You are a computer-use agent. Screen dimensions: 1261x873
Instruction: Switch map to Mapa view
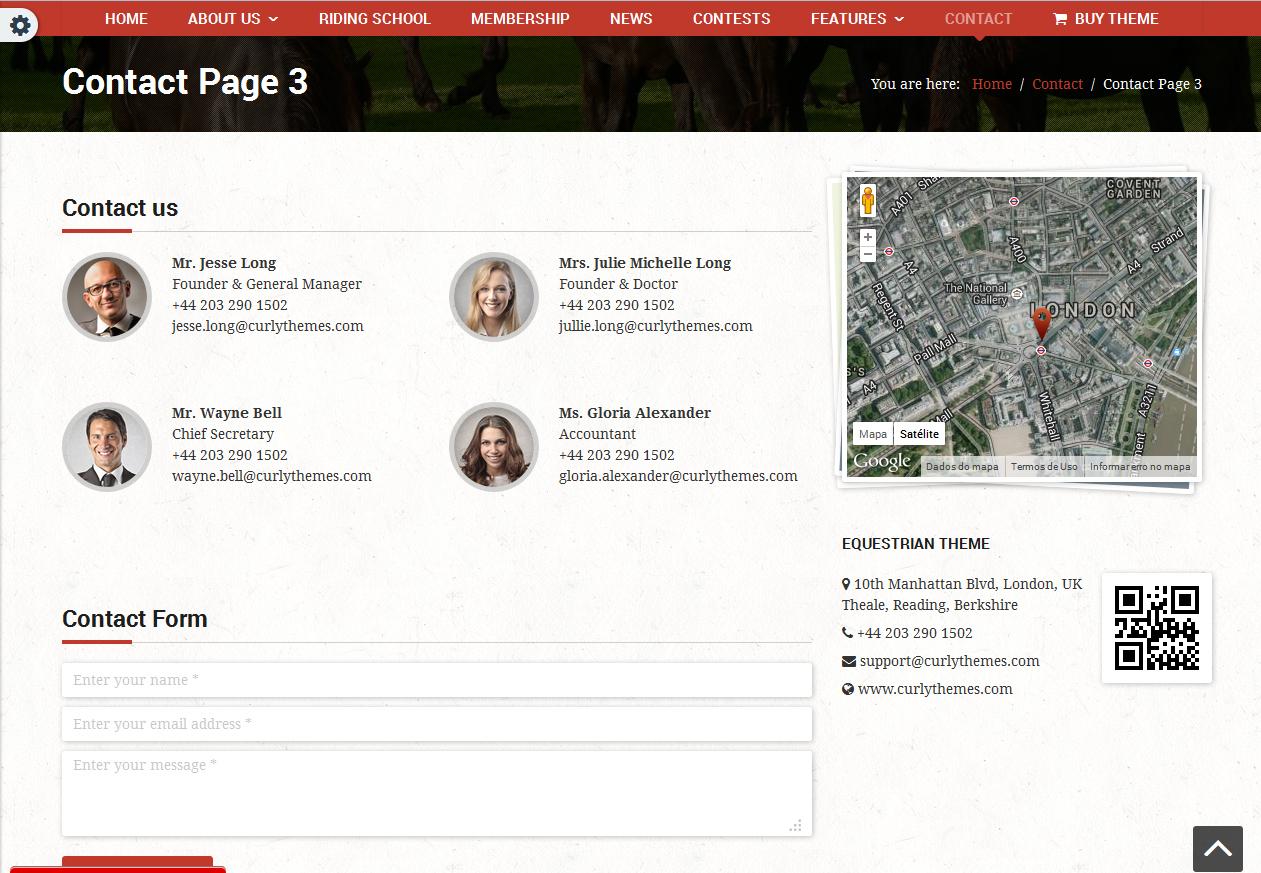point(872,434)
